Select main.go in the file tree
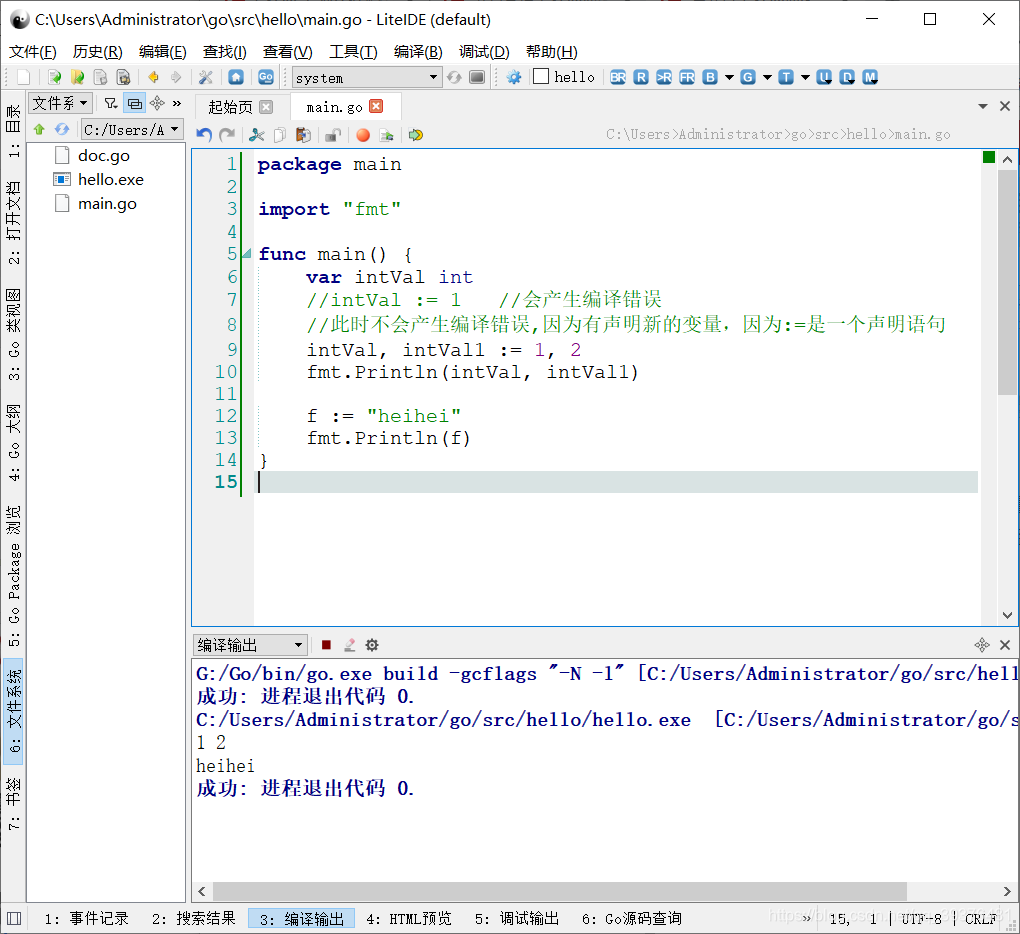1020x934 pixels. click(107, 204)
